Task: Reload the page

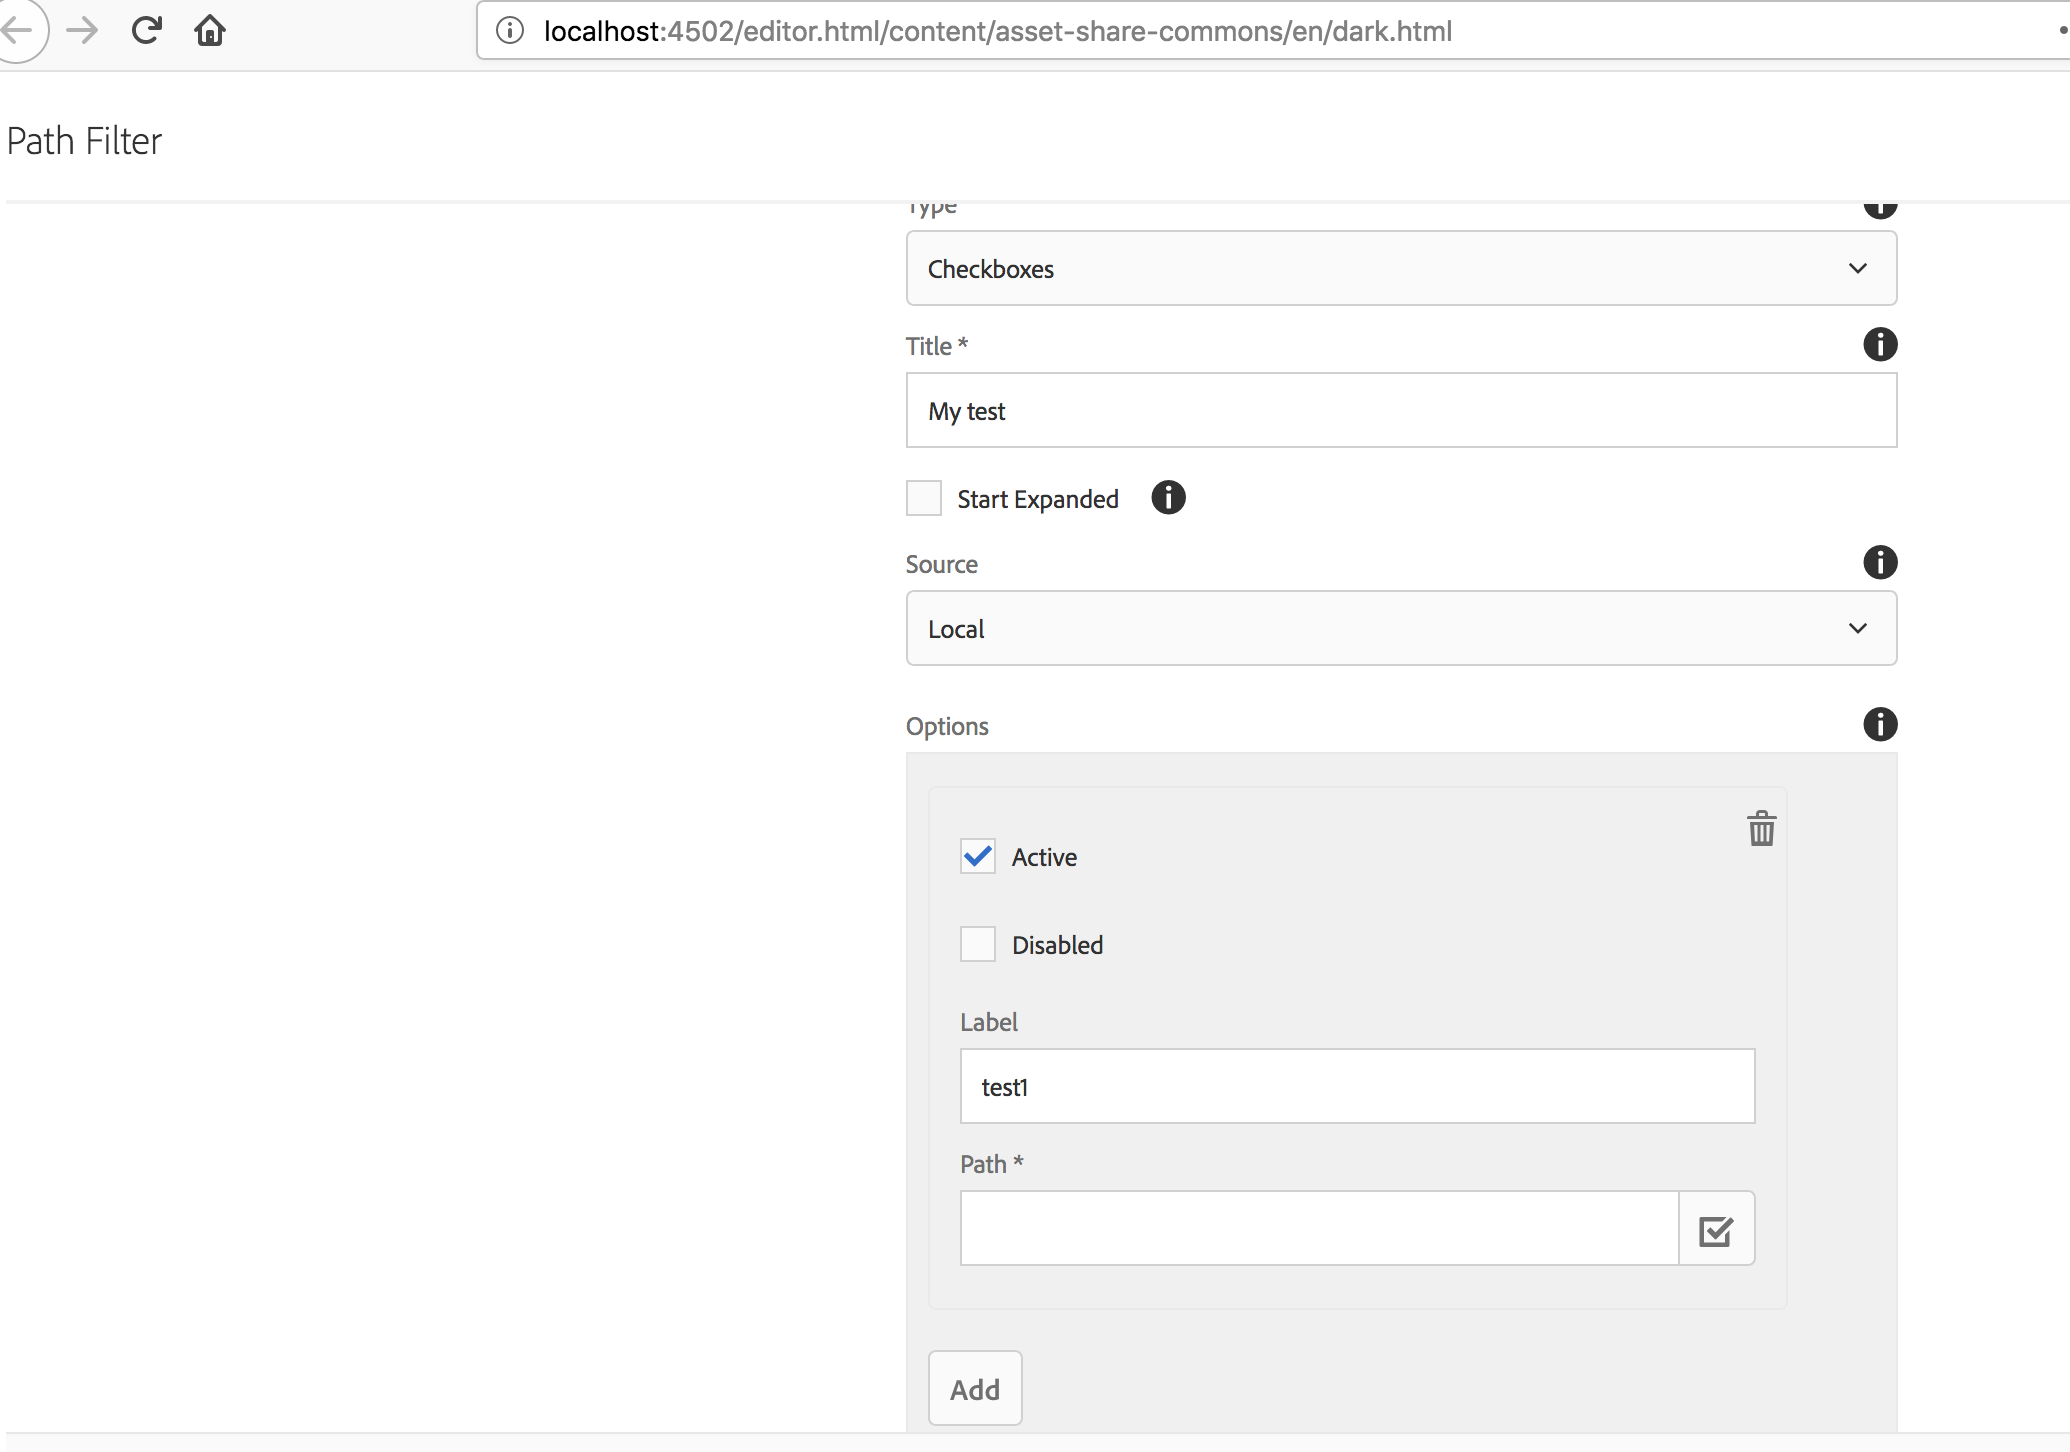Action: pyautogui.click(x=146, y=30)
